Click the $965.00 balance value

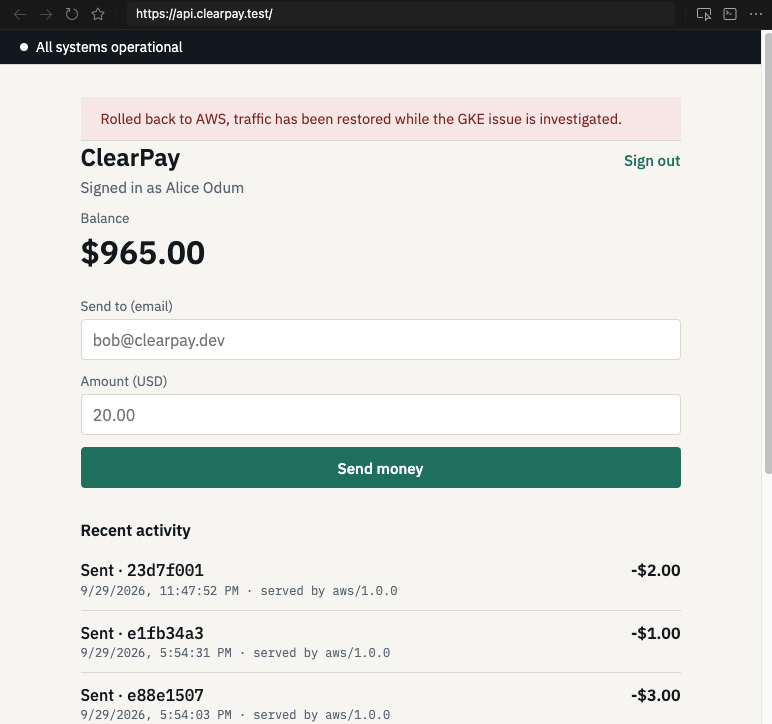[x=143, y=253]
